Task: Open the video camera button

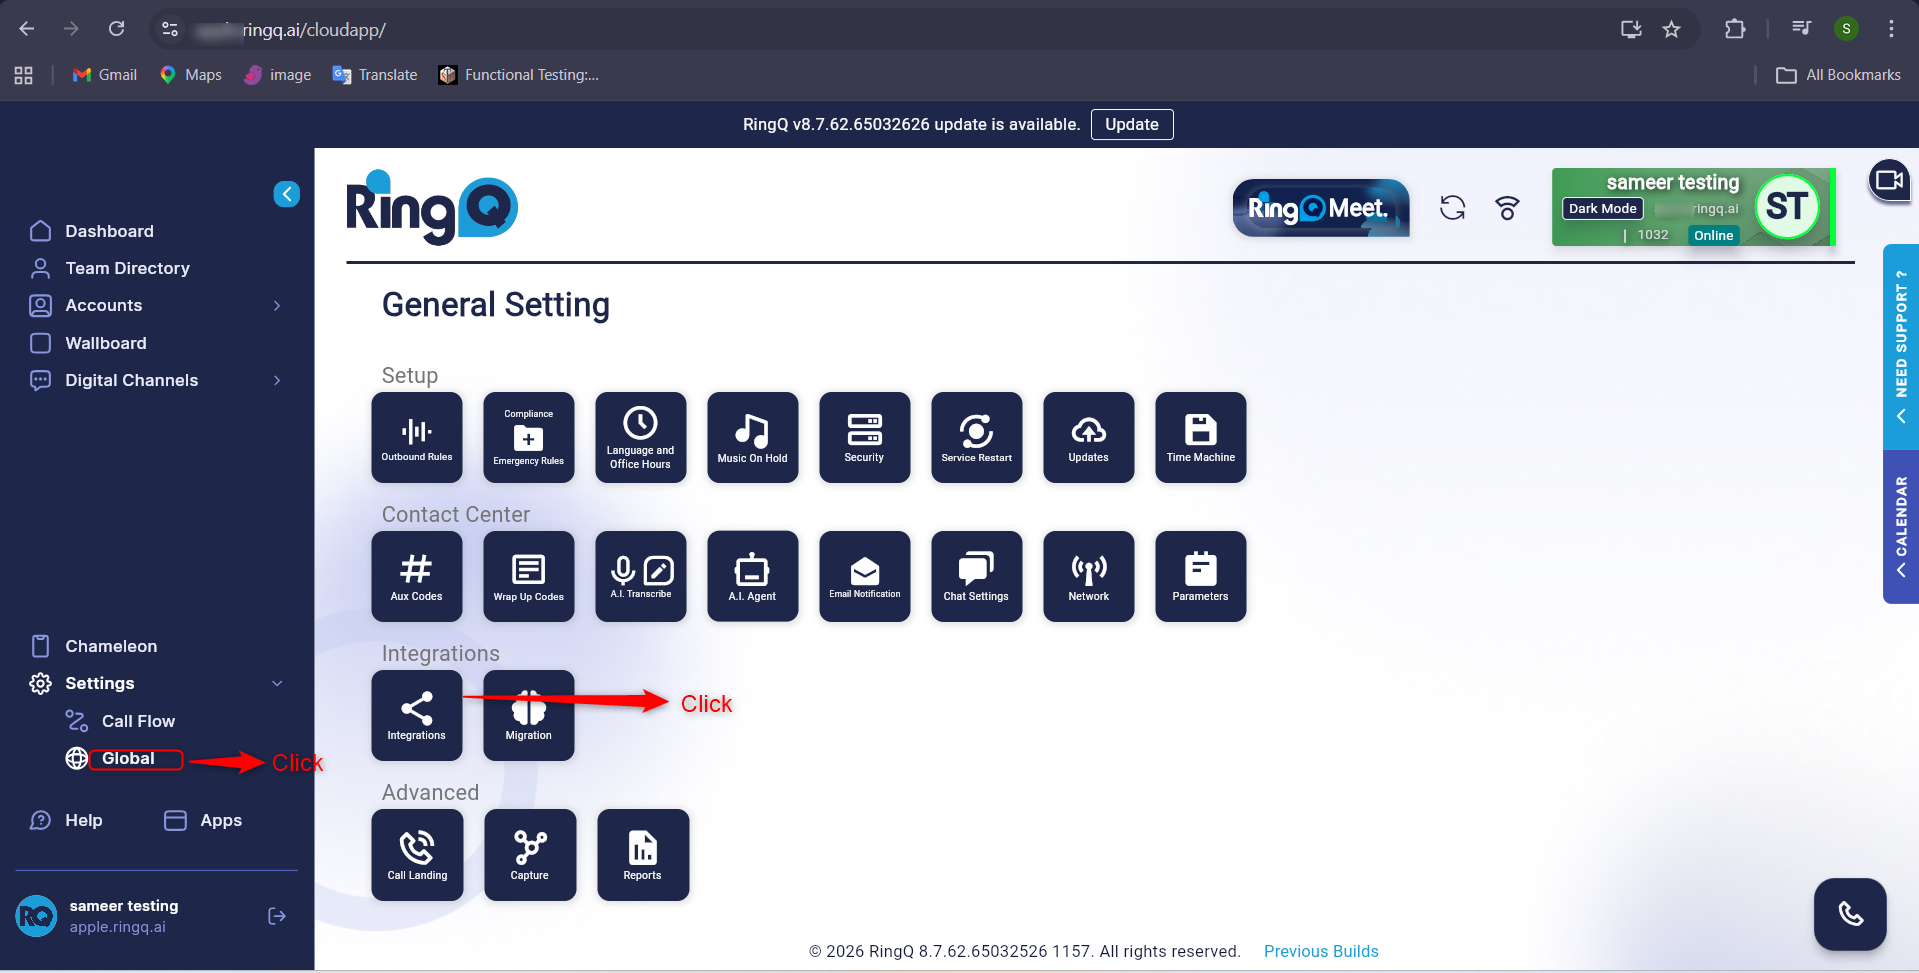Action: [1889, 181]
